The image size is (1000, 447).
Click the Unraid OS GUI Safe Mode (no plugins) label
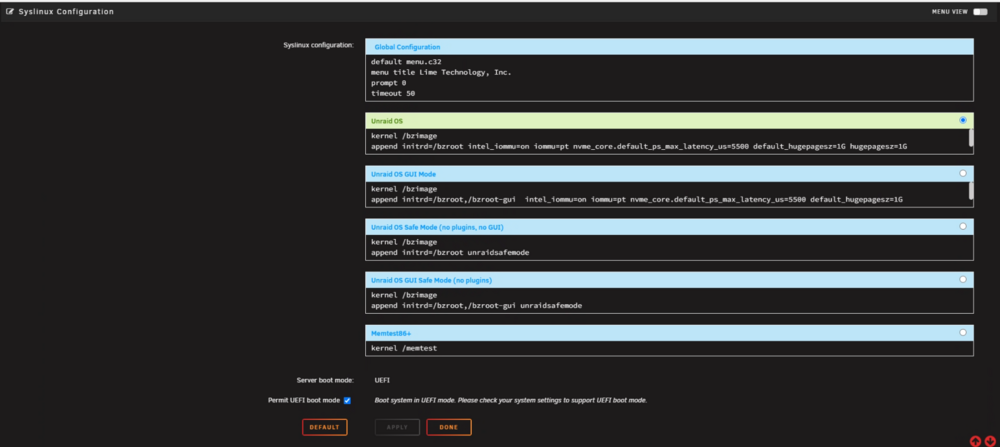pos(431,280)
